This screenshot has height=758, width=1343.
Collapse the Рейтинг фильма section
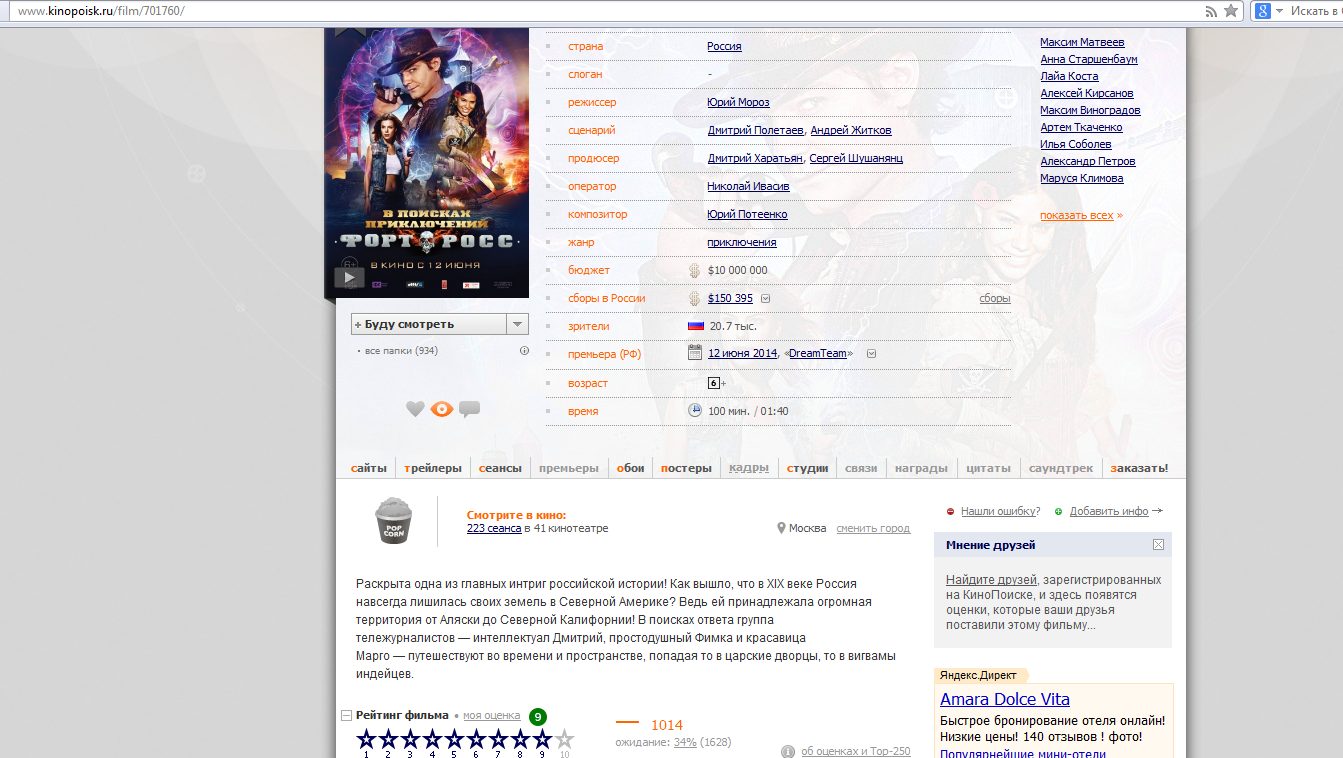coord(346,715)
